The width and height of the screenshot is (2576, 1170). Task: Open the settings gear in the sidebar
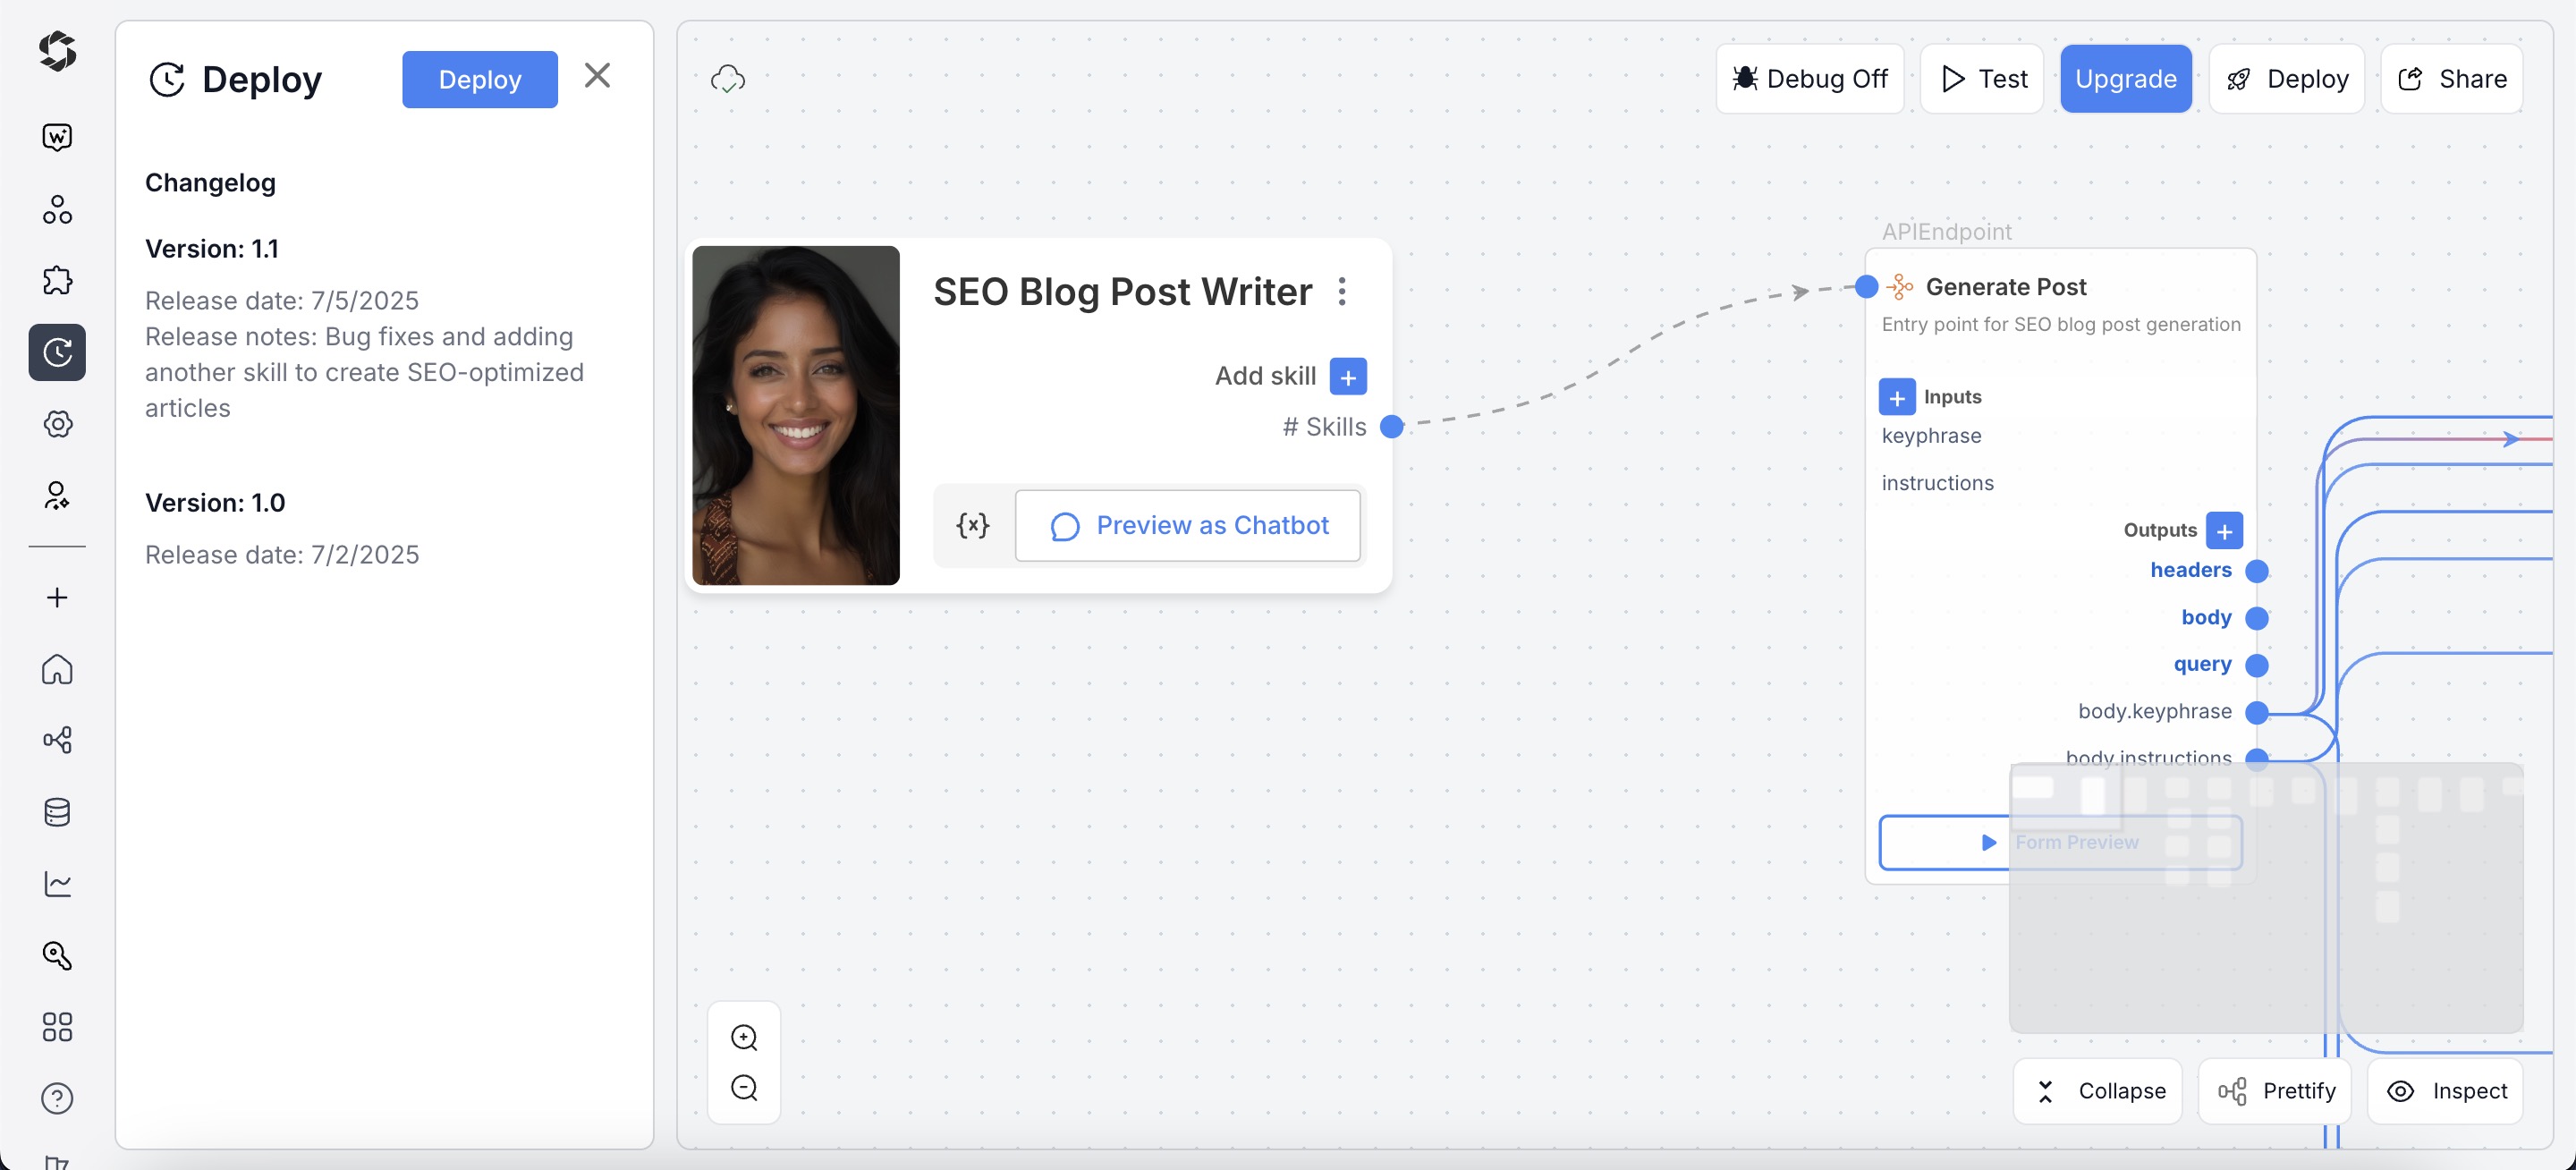point(57,423)
